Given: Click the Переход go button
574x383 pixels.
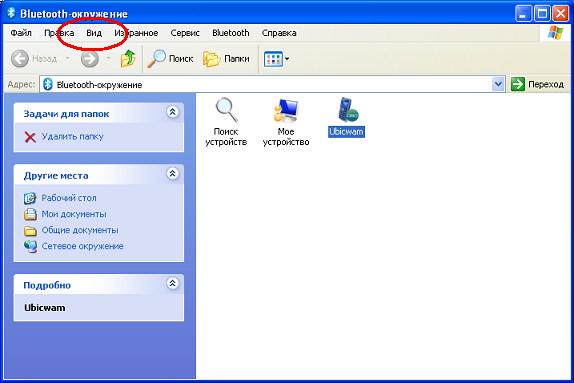Looking at the screenshot, I should pyautogui.click(x=537, y=85).
